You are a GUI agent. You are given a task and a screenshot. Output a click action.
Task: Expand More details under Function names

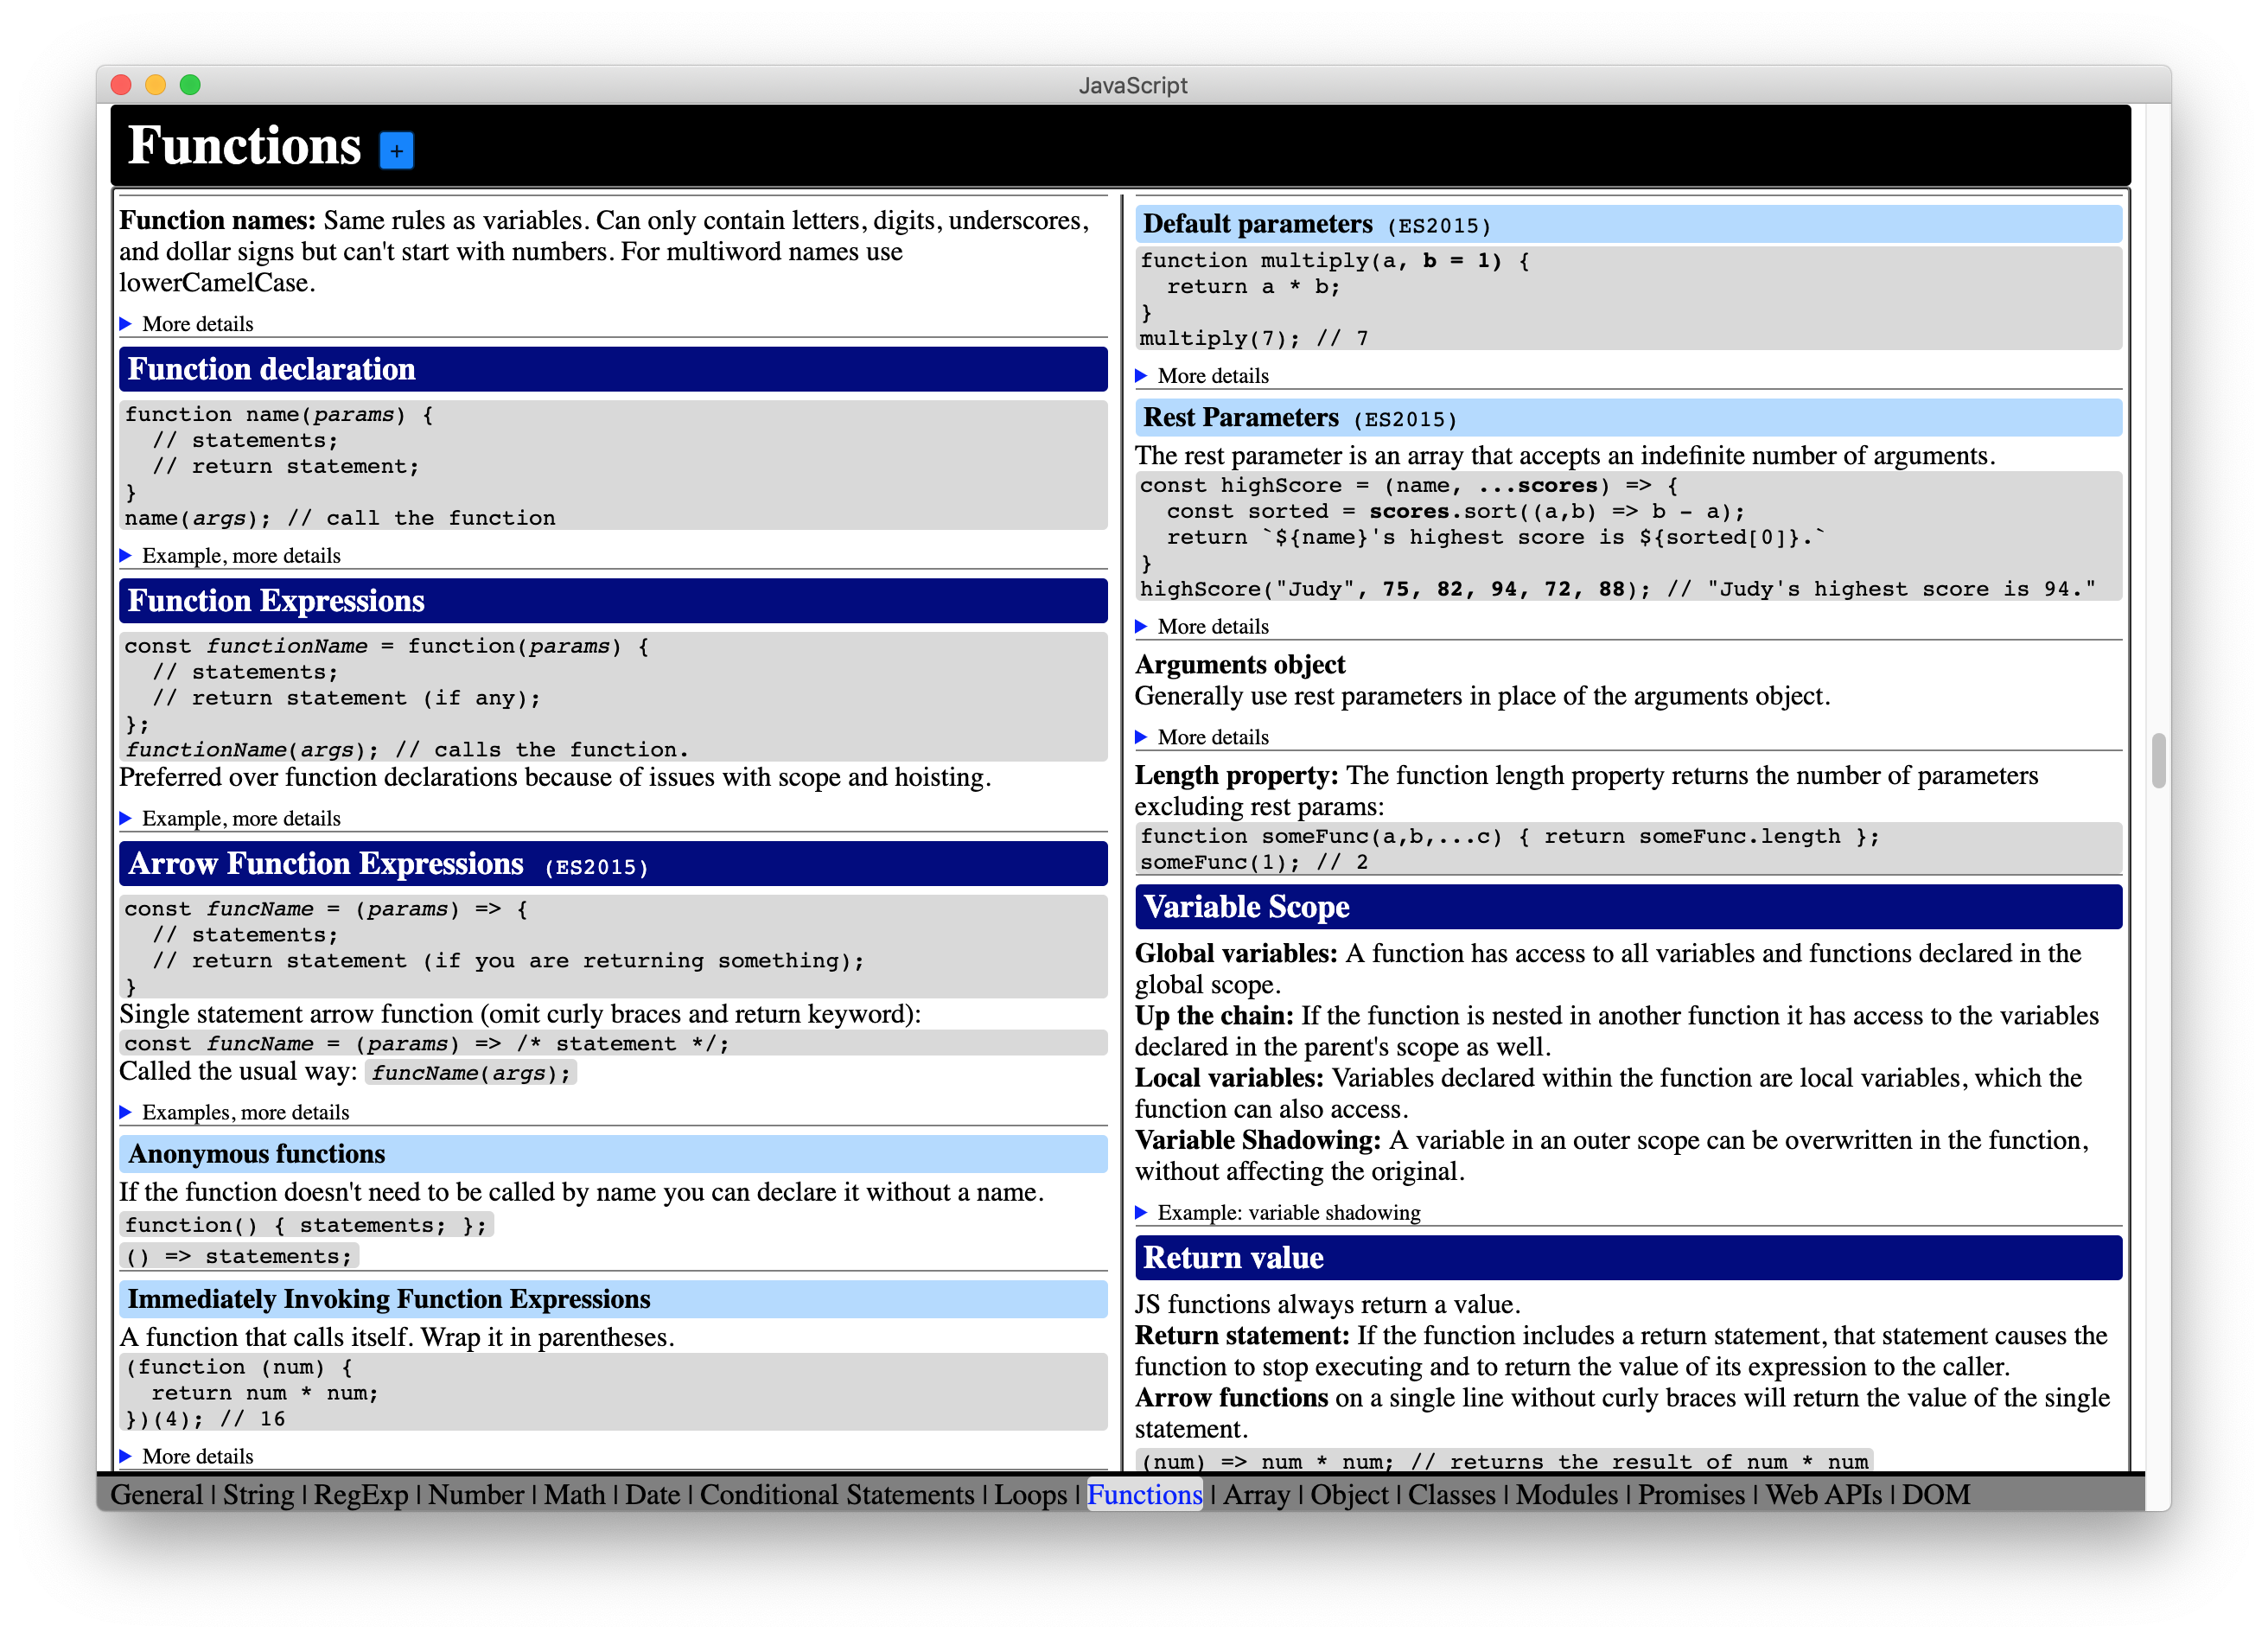(x=187, y=324)
